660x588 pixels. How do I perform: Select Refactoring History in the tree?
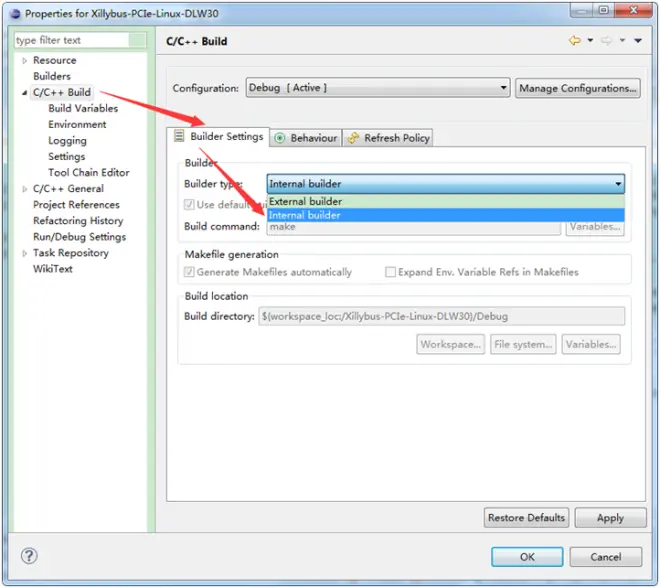tap(78, 221)
